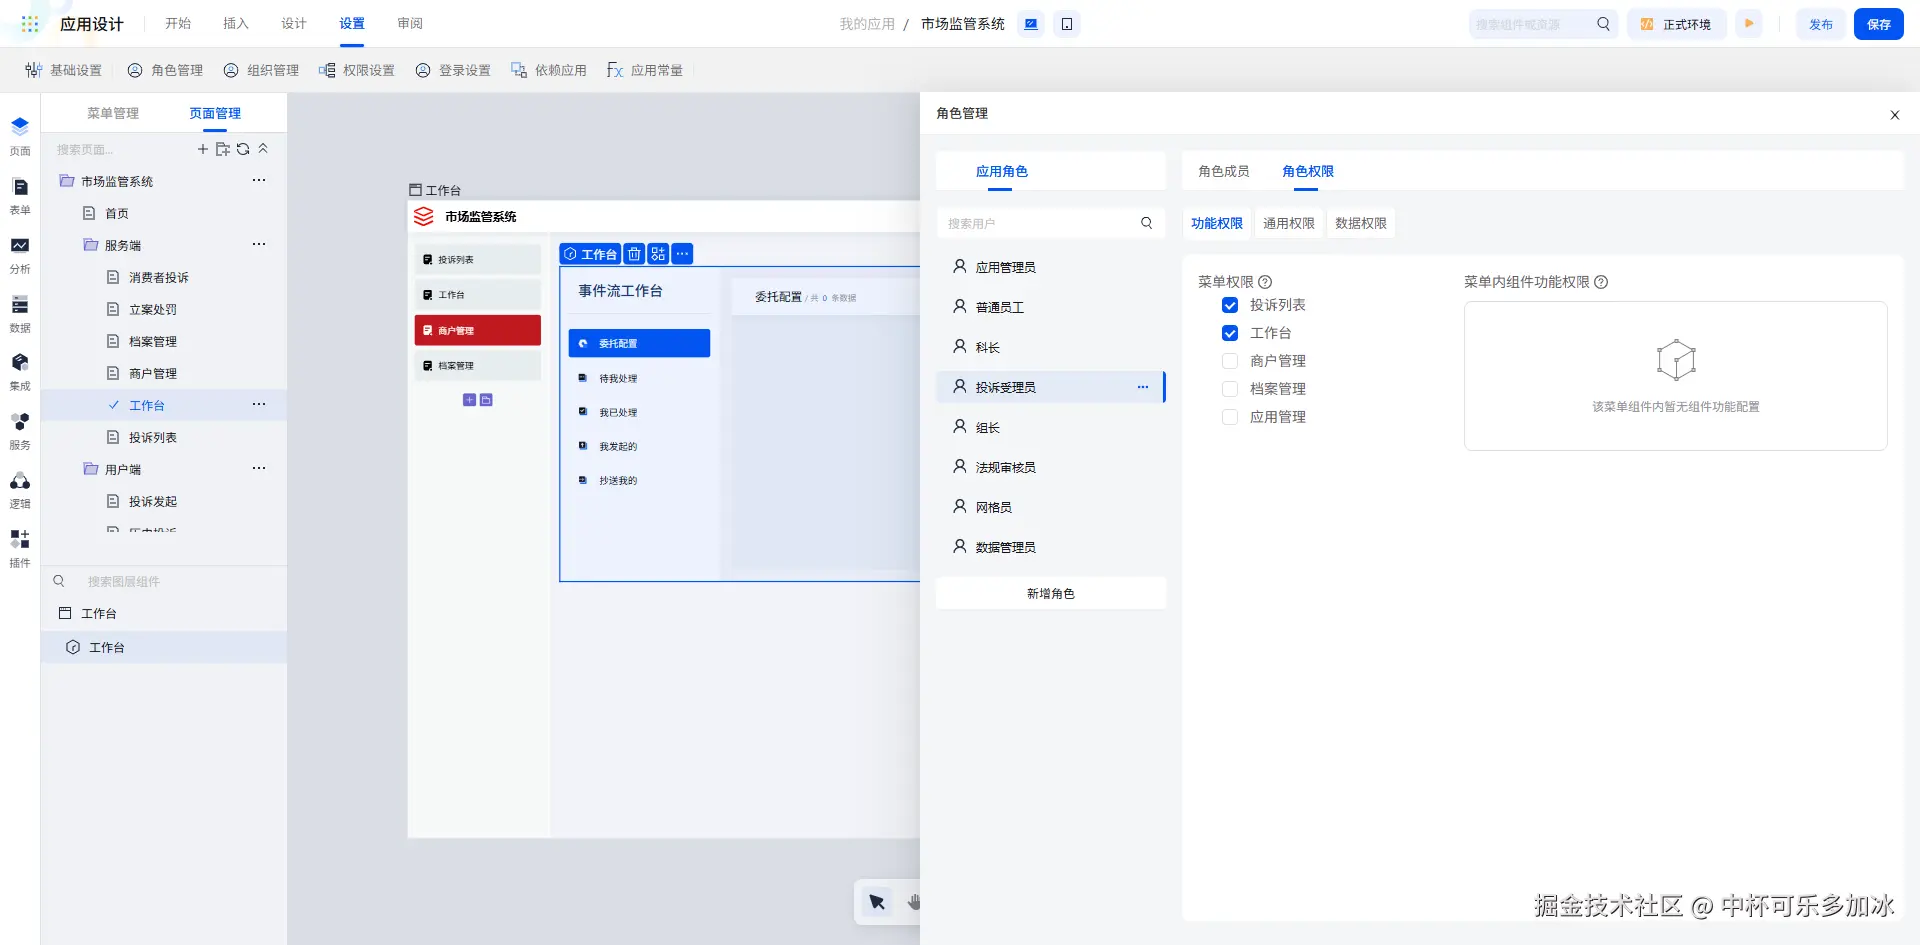Open more options for 投诉受理员 role
This screenshot has width=1920, height=945.
point(1143,387)
